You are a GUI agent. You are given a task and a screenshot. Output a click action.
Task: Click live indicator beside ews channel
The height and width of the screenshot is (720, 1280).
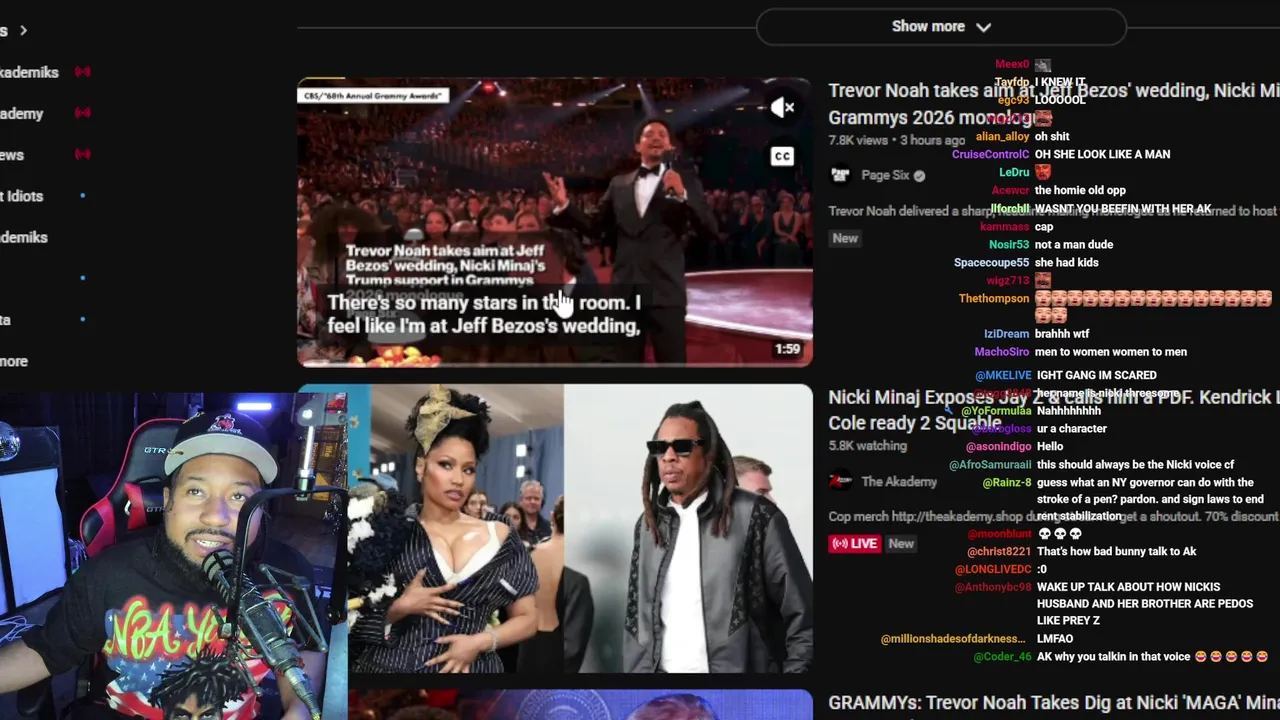tap(82, 154)
